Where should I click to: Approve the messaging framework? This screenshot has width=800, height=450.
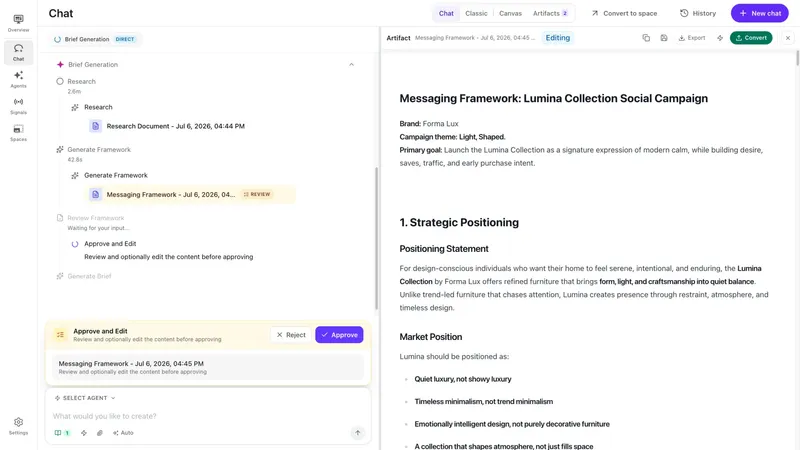[x=339, y=335]
